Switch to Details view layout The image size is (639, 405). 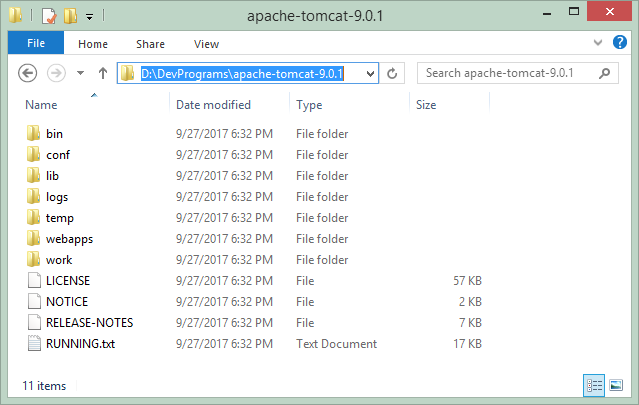pos(594,385)
